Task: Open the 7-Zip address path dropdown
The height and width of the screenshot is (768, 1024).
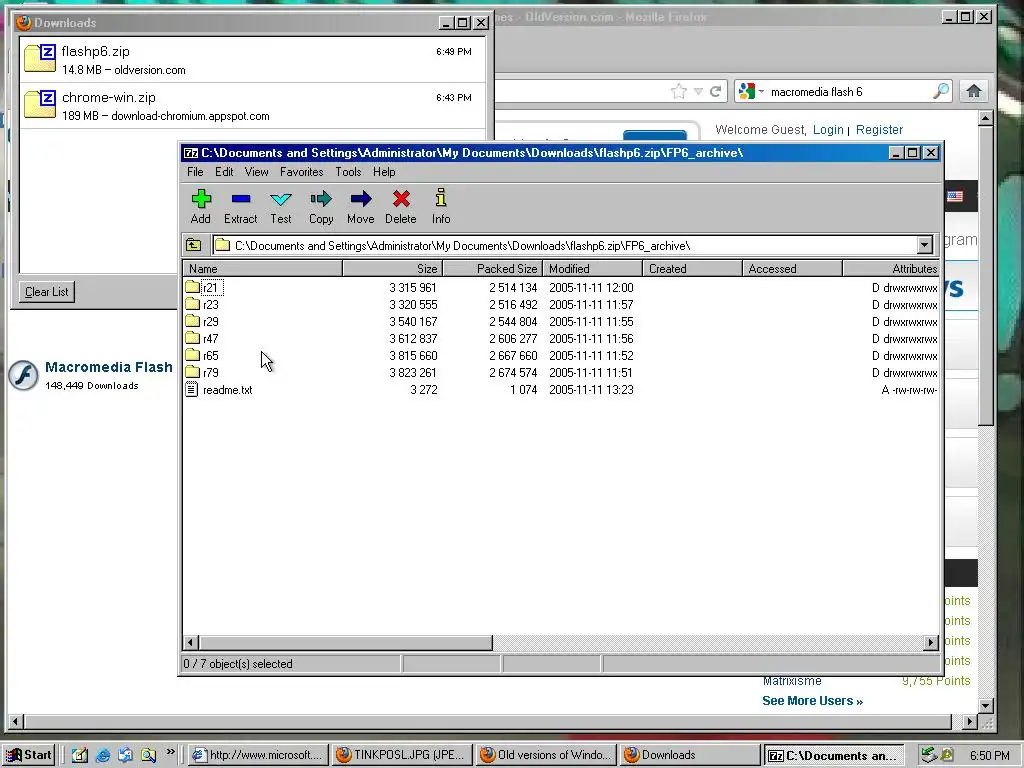Action: (x=924, y=246)
